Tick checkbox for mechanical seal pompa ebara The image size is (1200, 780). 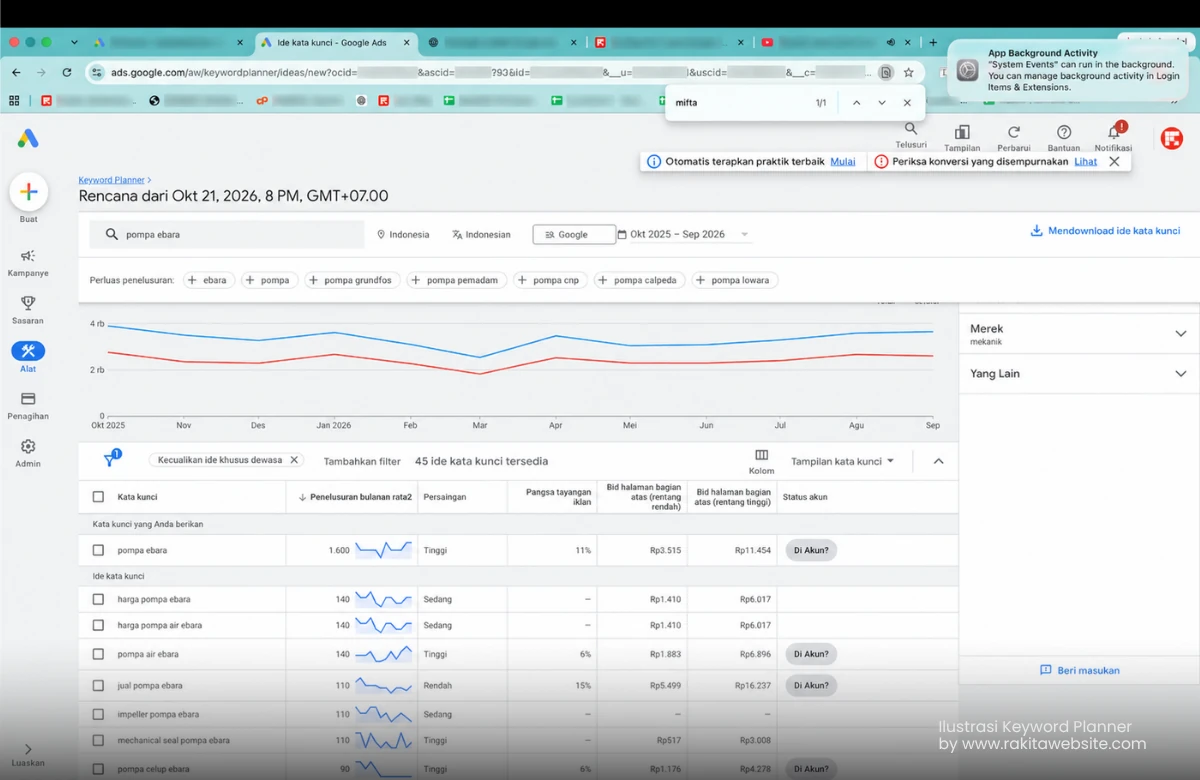(98, 740)
